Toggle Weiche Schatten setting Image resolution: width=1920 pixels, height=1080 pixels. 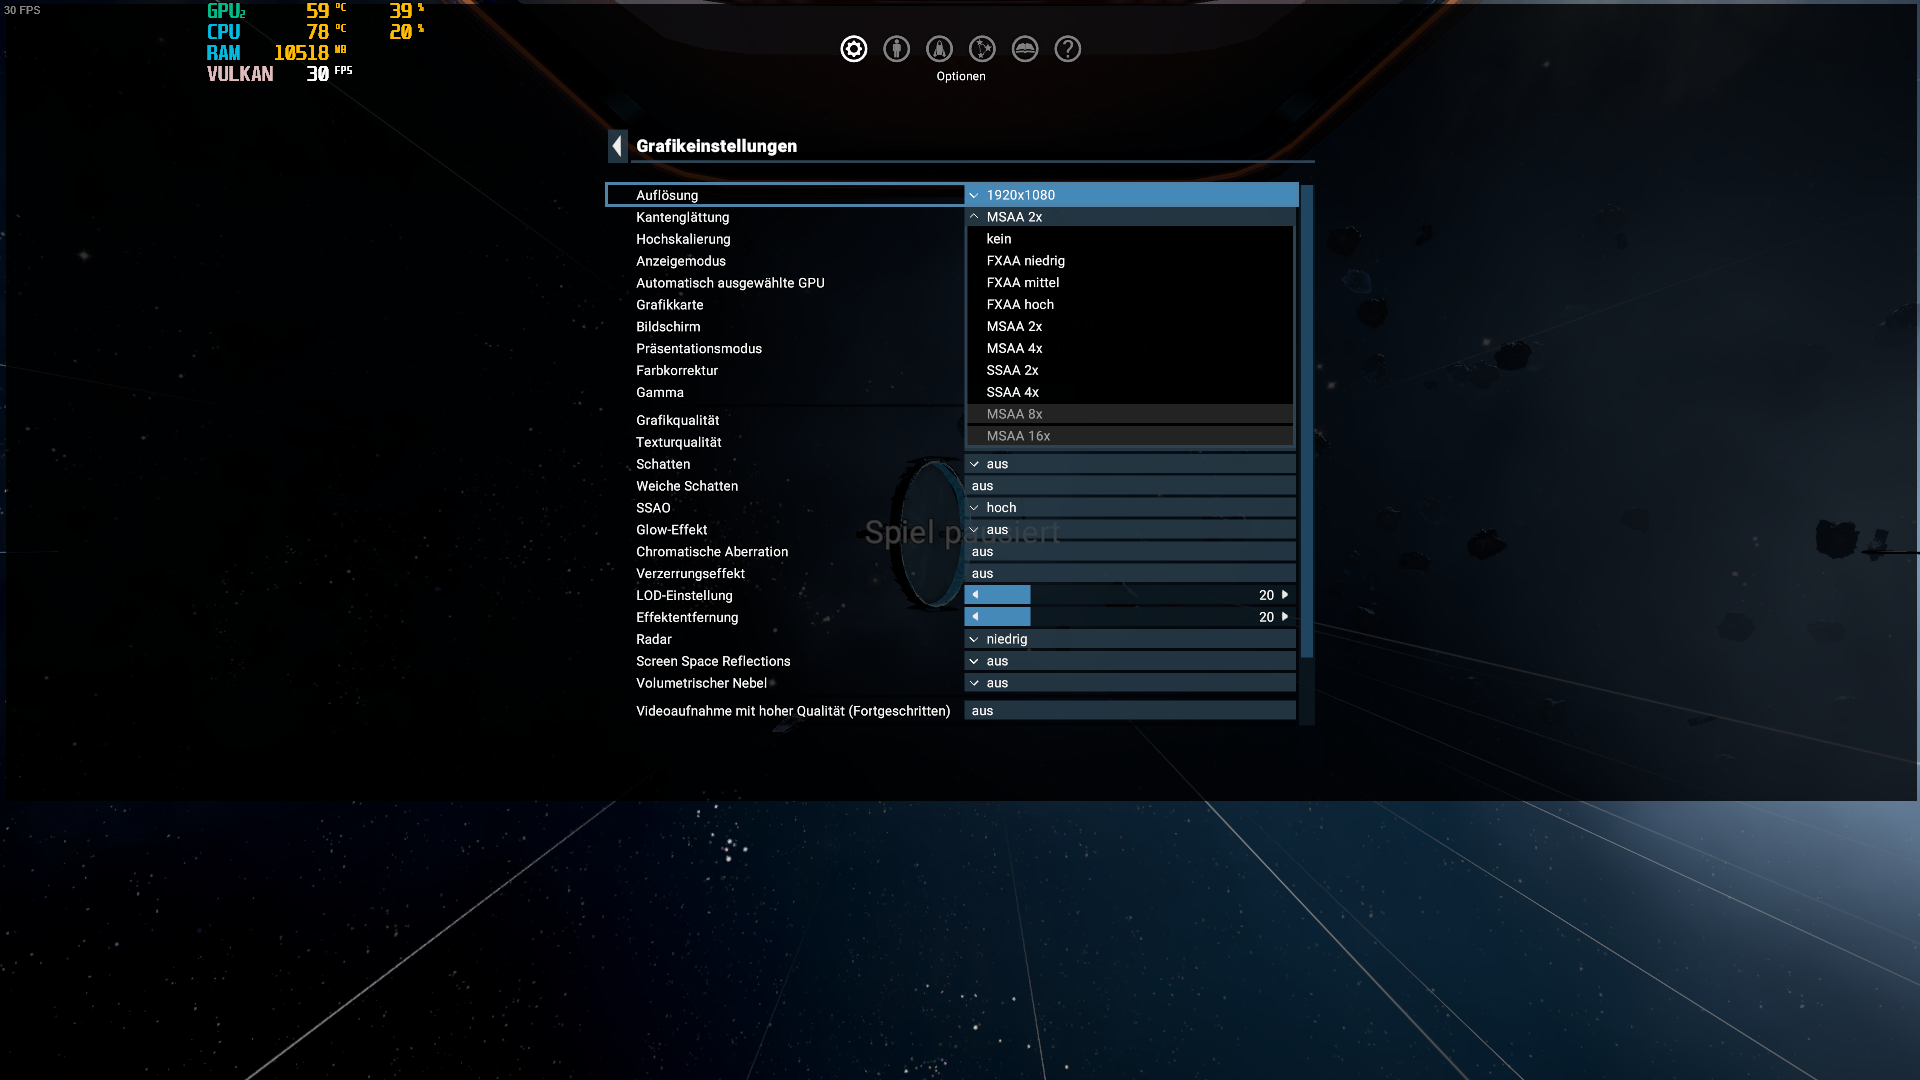coord(1130,486)
